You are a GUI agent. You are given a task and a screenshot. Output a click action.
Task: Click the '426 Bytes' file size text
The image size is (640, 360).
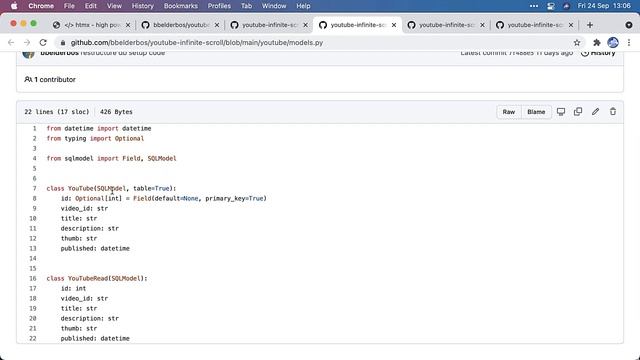(116, 112)
